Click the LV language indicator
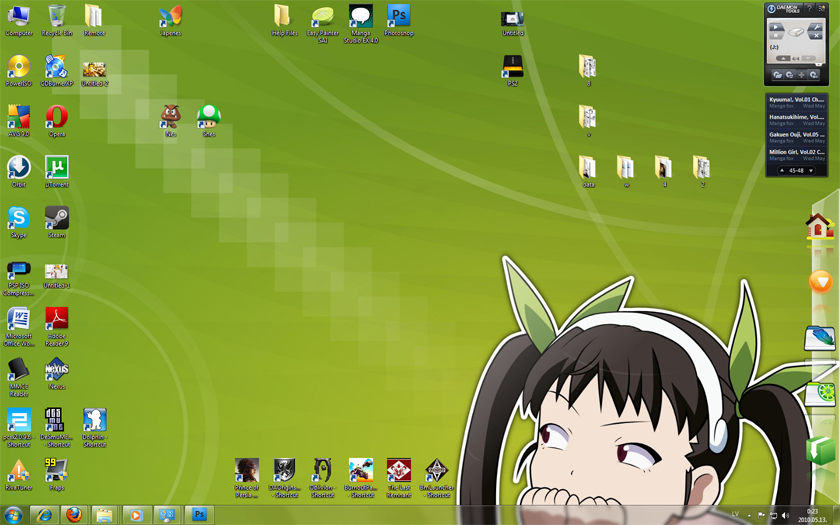 (x=735, y=514)
